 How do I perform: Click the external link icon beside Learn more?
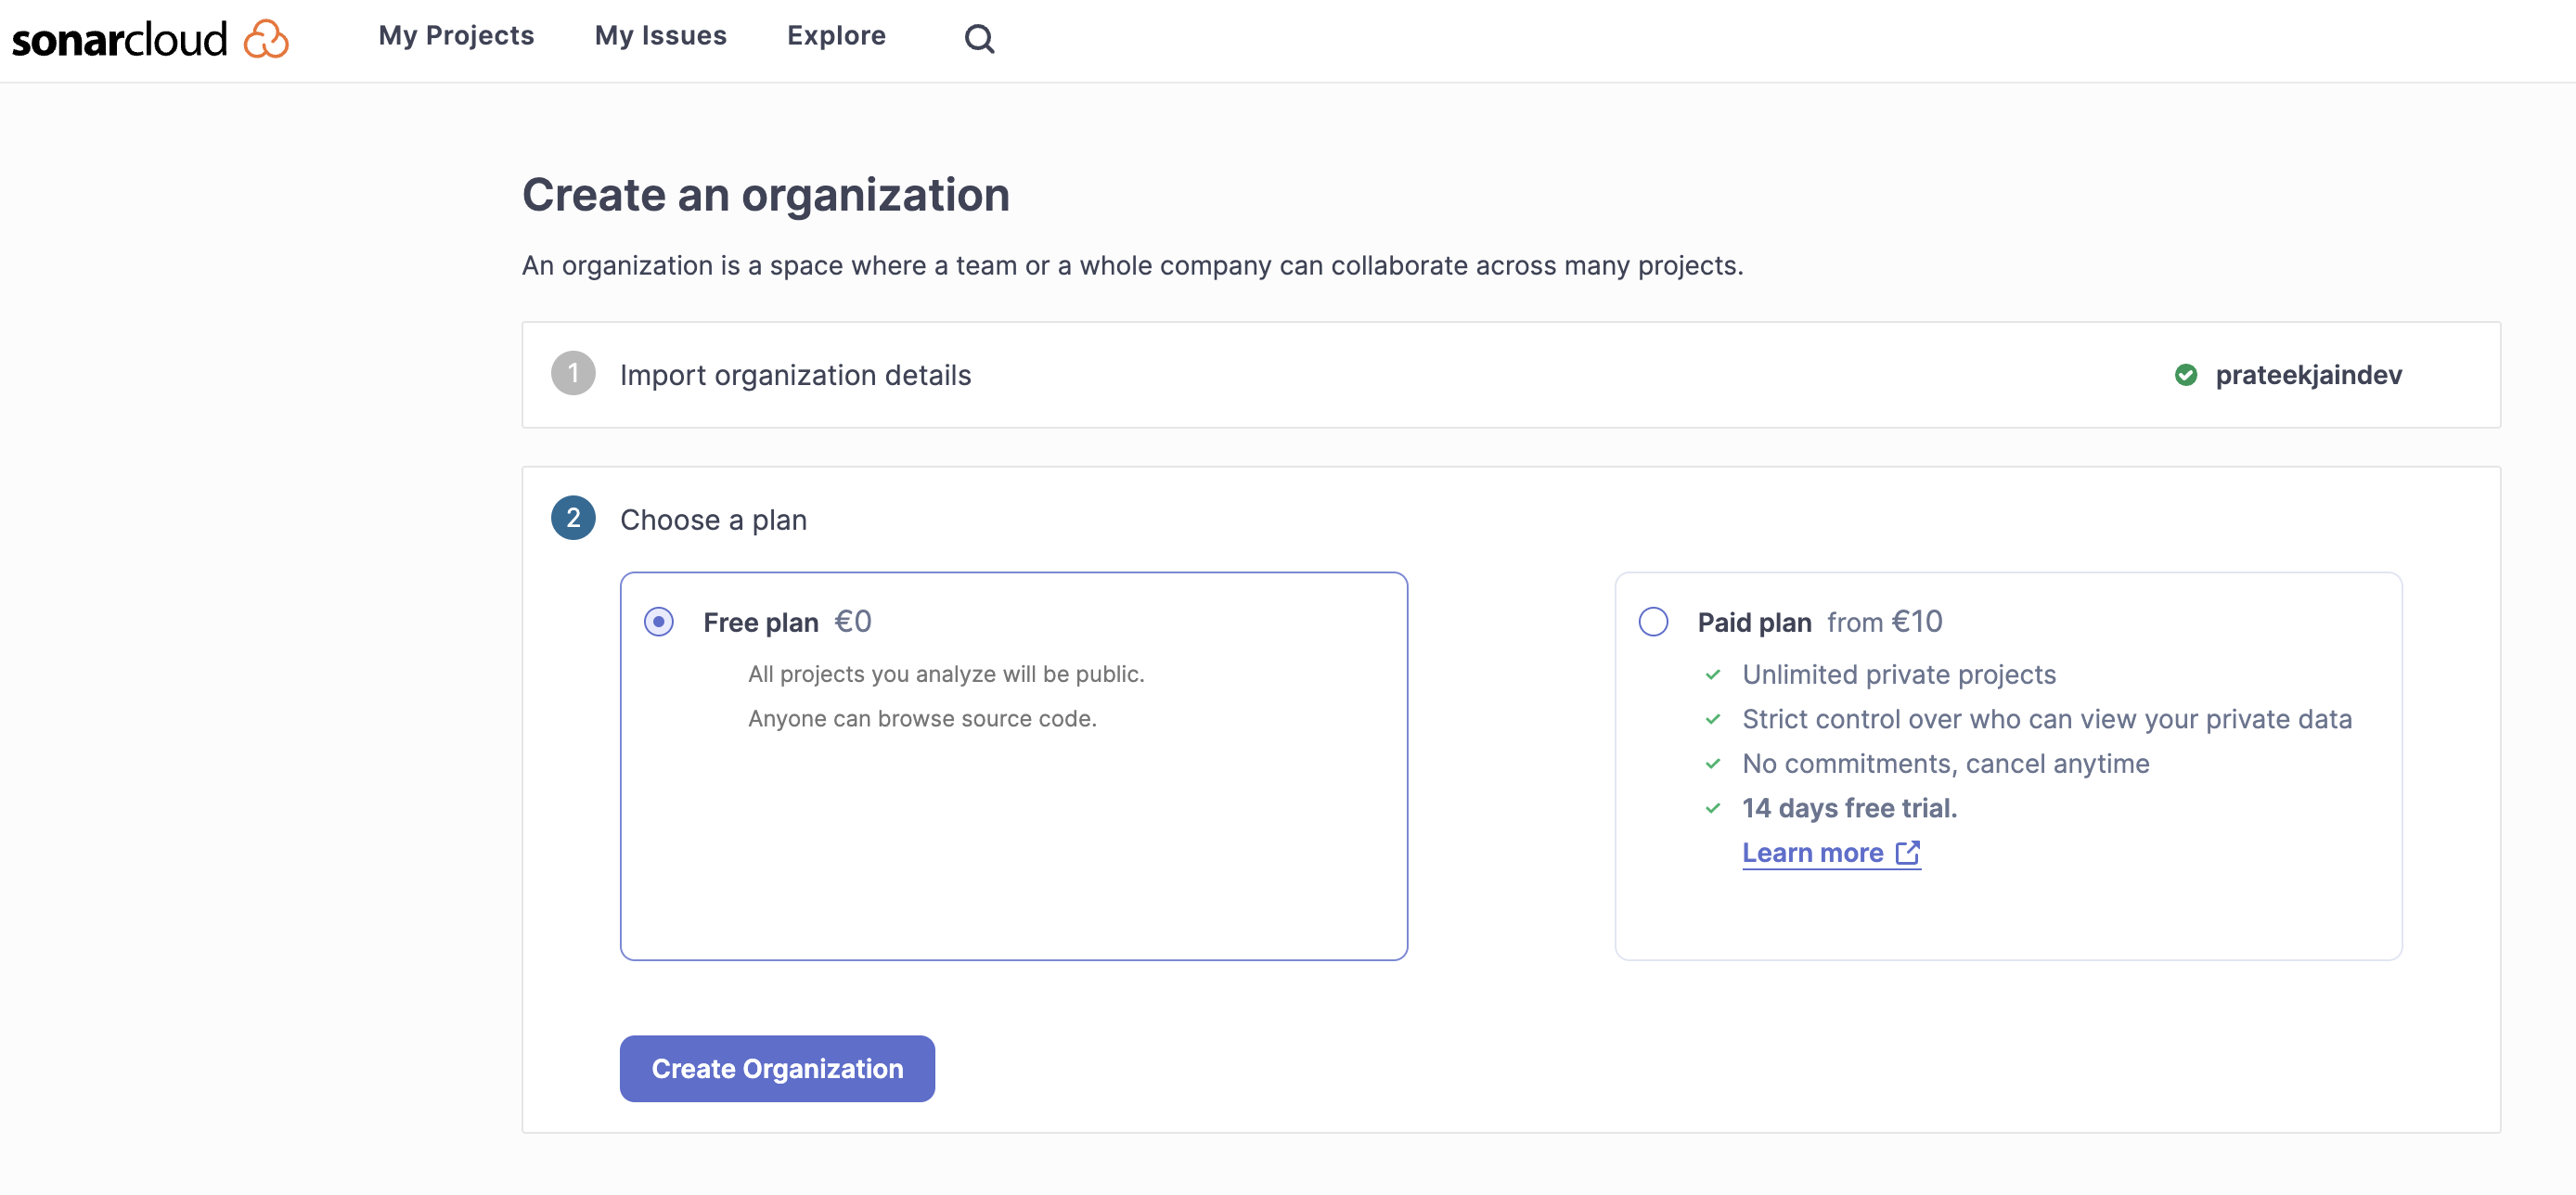[x=1908, y=852]
